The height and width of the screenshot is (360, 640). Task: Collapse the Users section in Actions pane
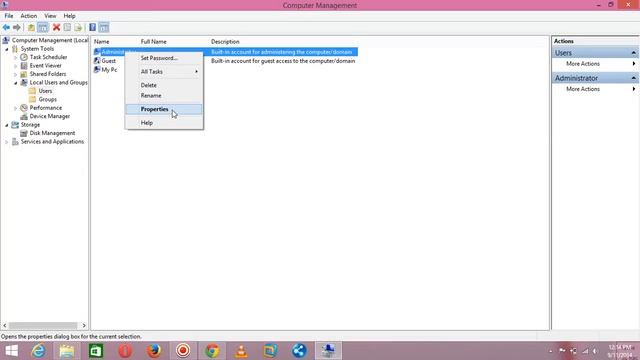(633, 53)
